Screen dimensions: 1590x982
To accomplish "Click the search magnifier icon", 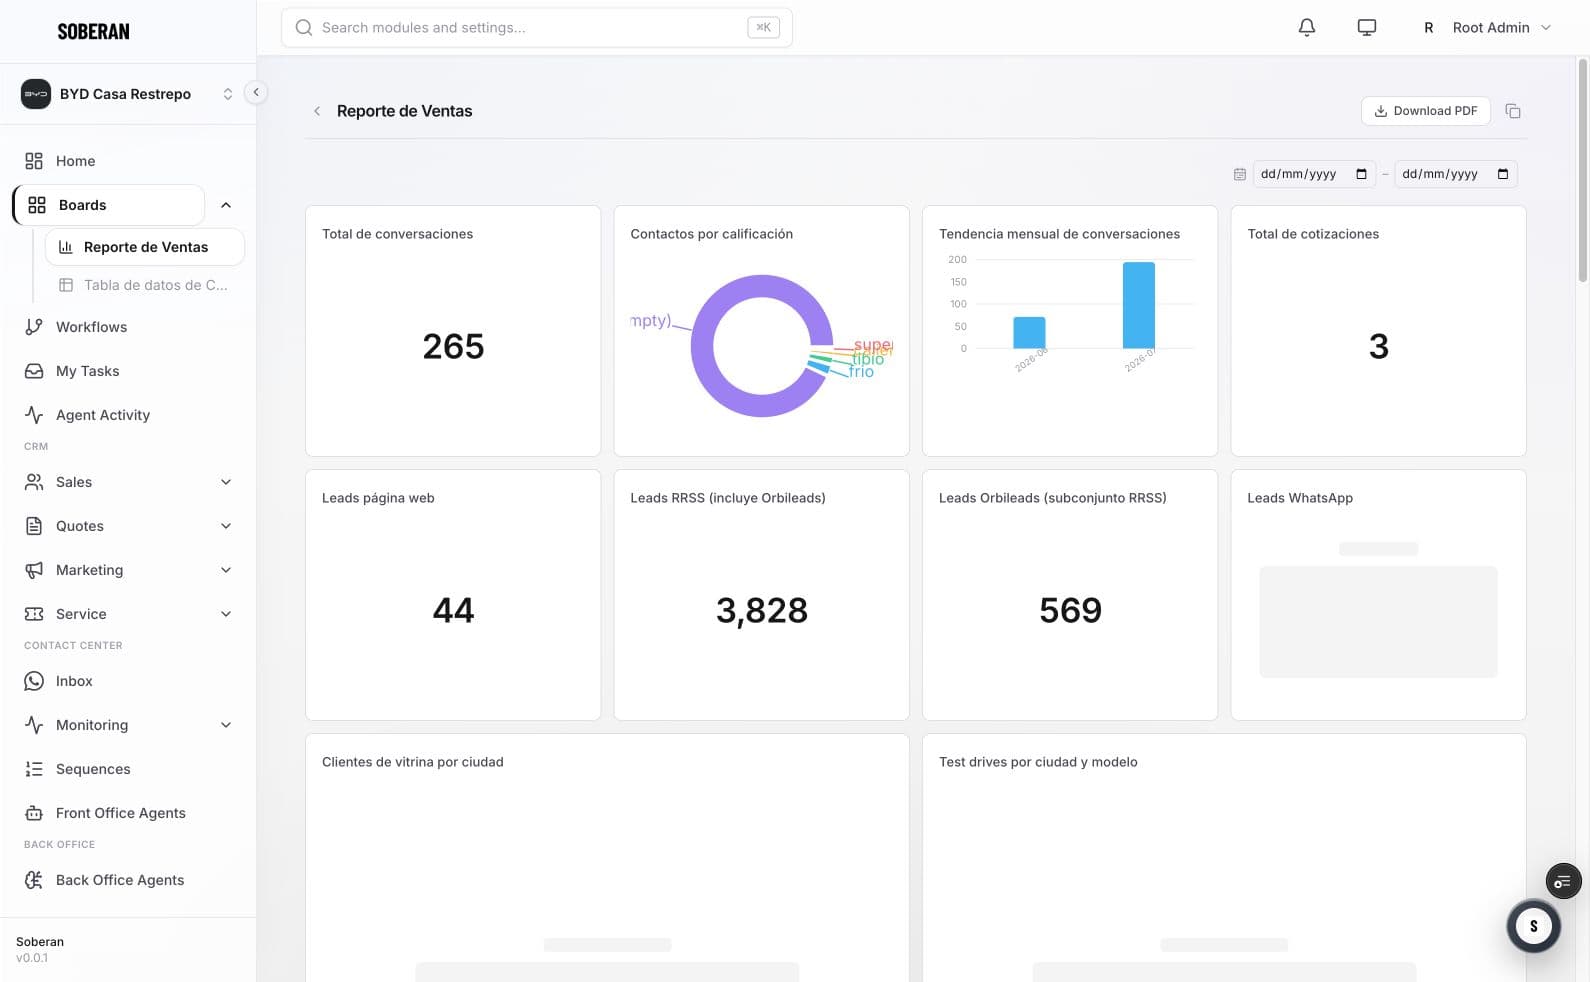I will 304,28.
